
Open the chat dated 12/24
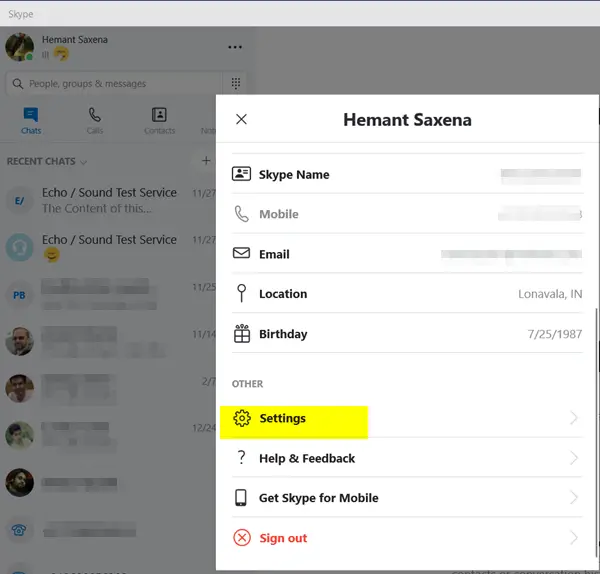coord(109,435)
